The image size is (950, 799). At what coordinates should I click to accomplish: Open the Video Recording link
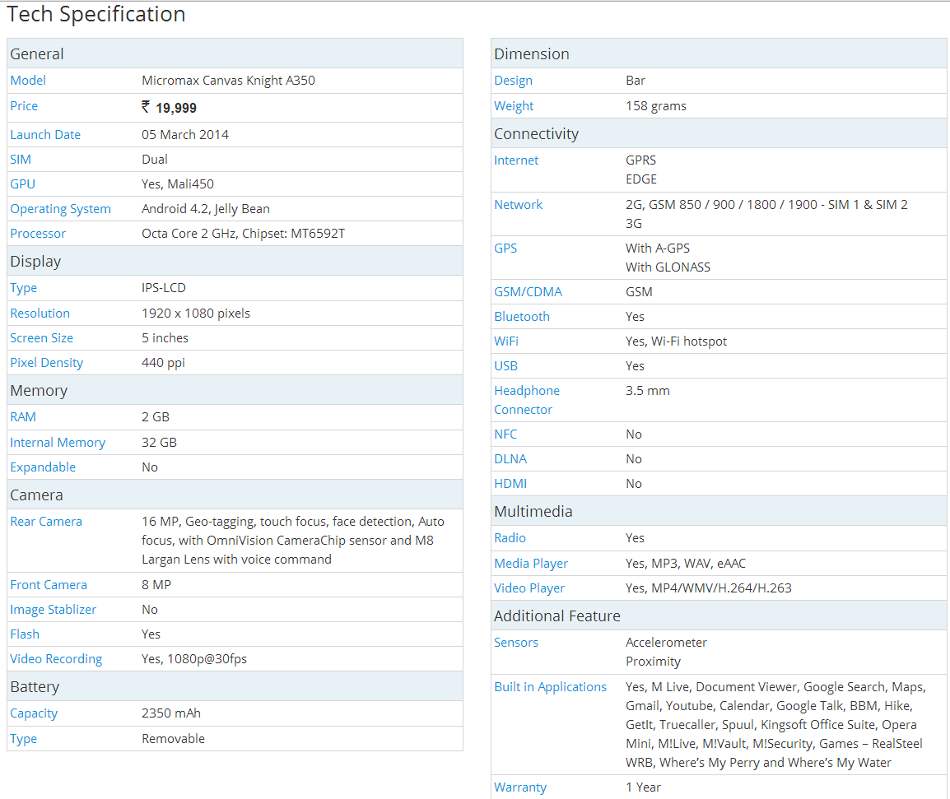click(x=56, y=659)
